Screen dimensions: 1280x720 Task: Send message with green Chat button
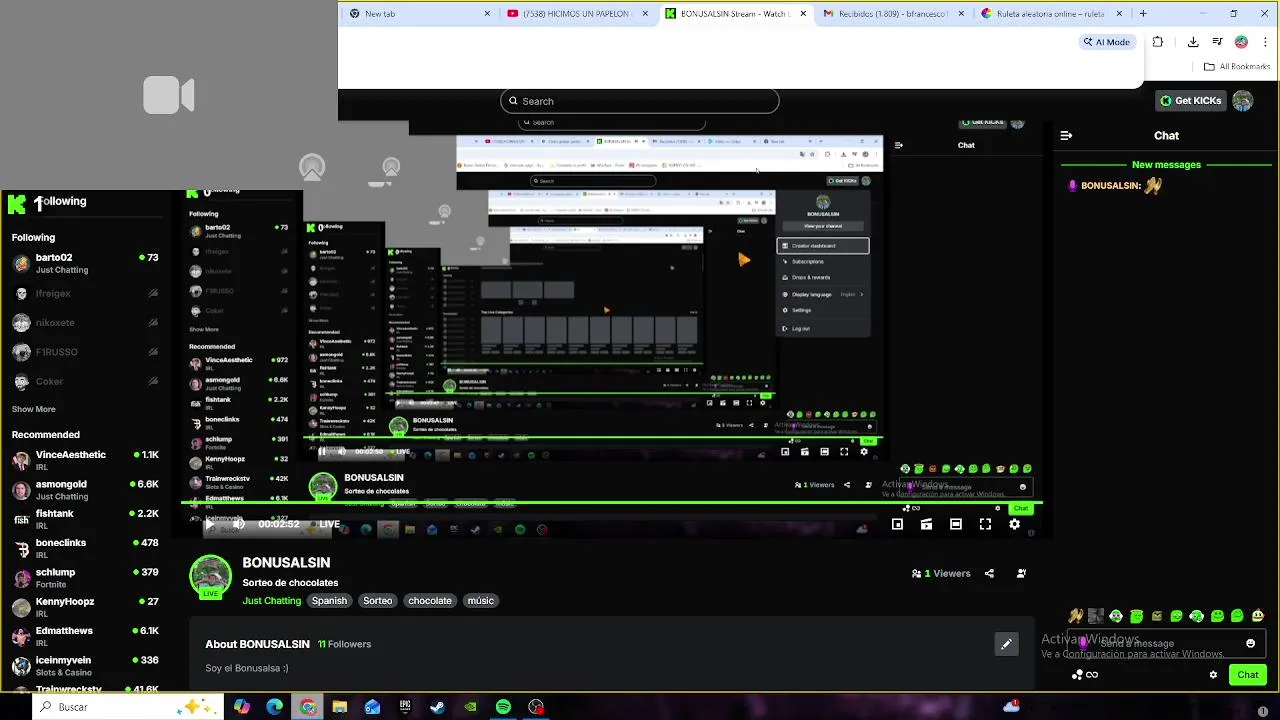(1247, 675)
